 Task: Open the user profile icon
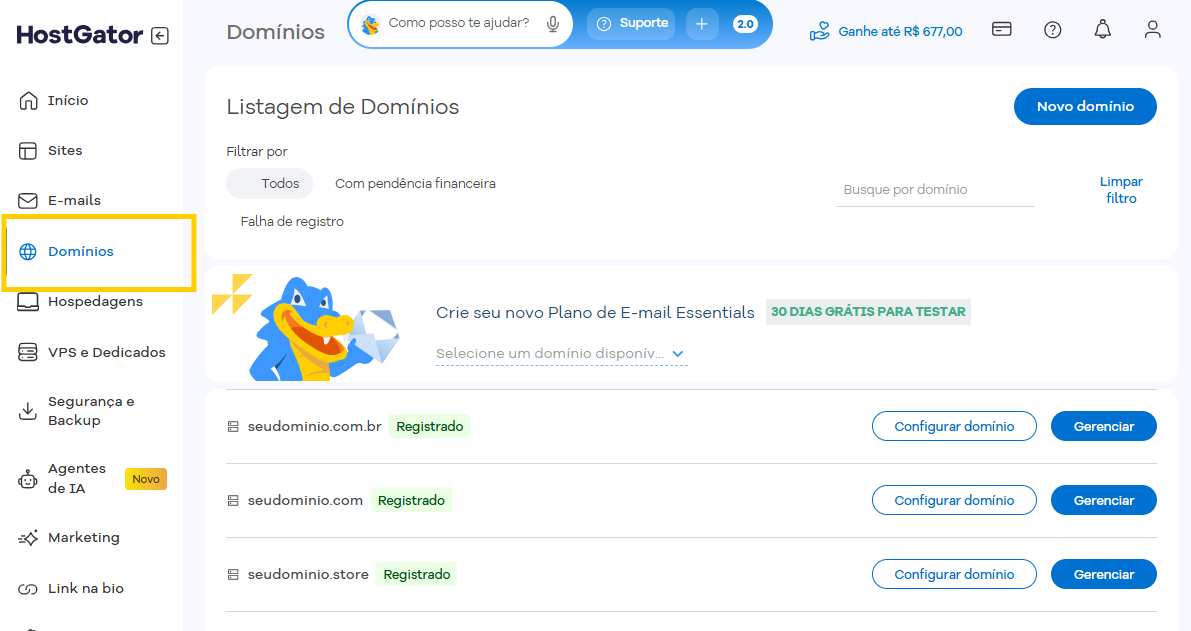coord(1152,30)
